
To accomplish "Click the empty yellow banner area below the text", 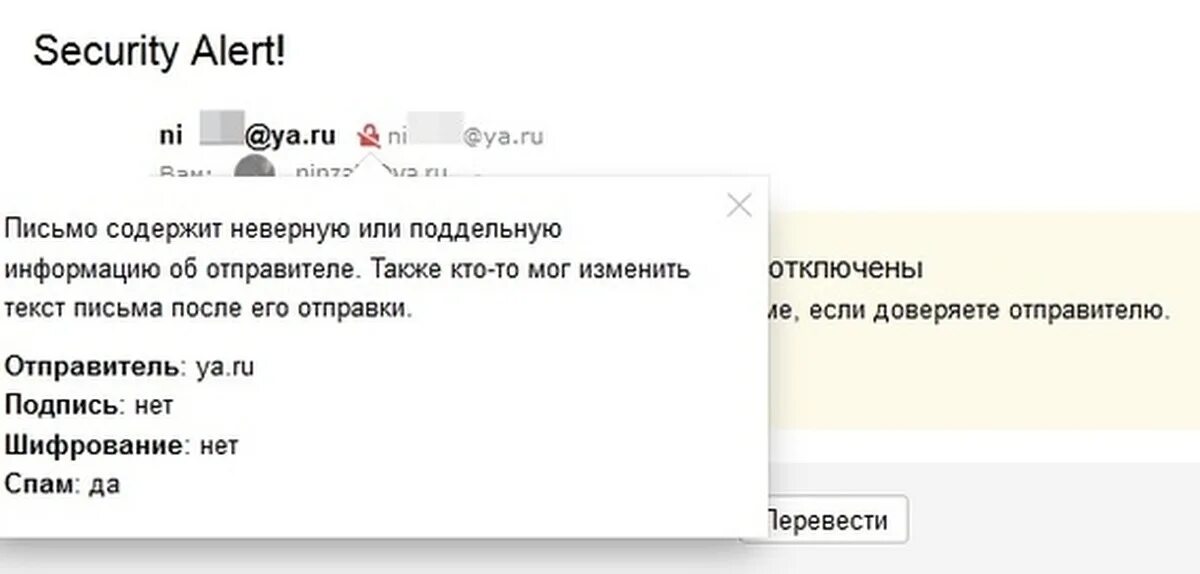I will click(984, 385).
